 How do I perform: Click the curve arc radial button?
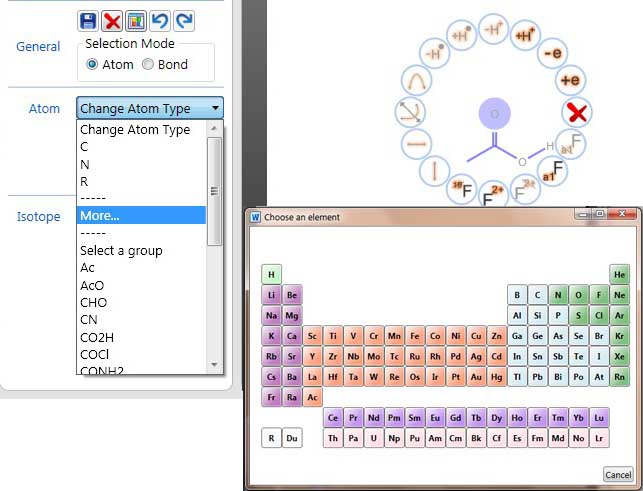tap(416, 80)
